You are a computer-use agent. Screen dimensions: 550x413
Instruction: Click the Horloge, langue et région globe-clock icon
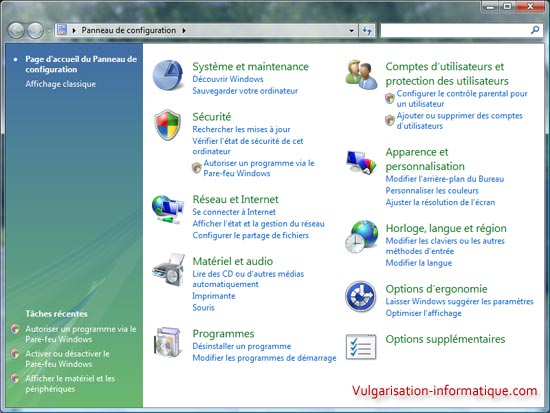pyautogui.click(x=362, y=237)
